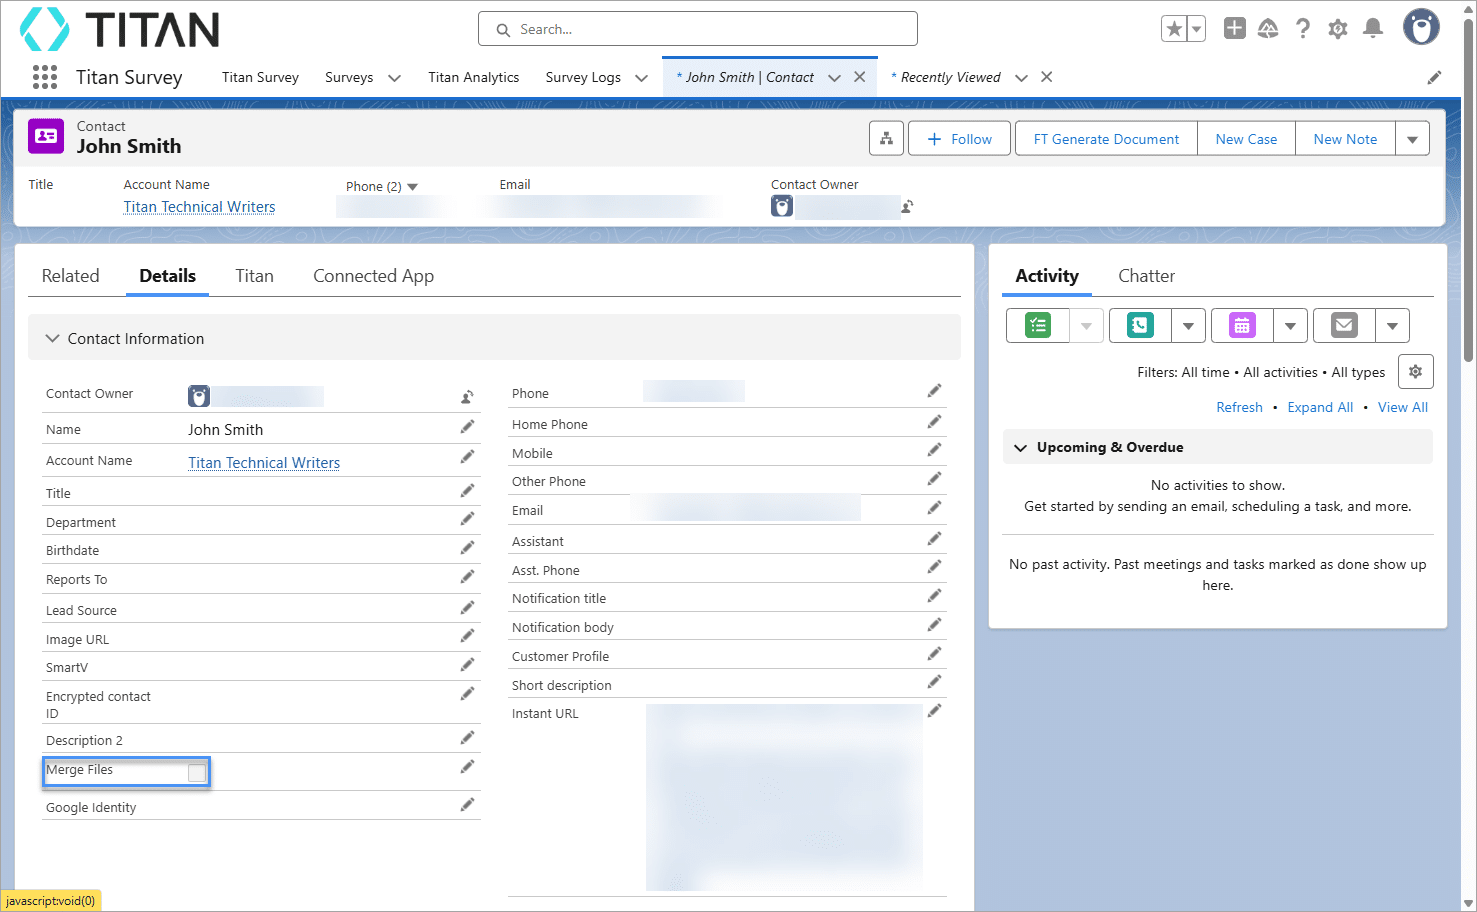Open the Salesforce Help question mark icon
This screenshot has height=912, width=1477.
click(x=1302, y=29)
